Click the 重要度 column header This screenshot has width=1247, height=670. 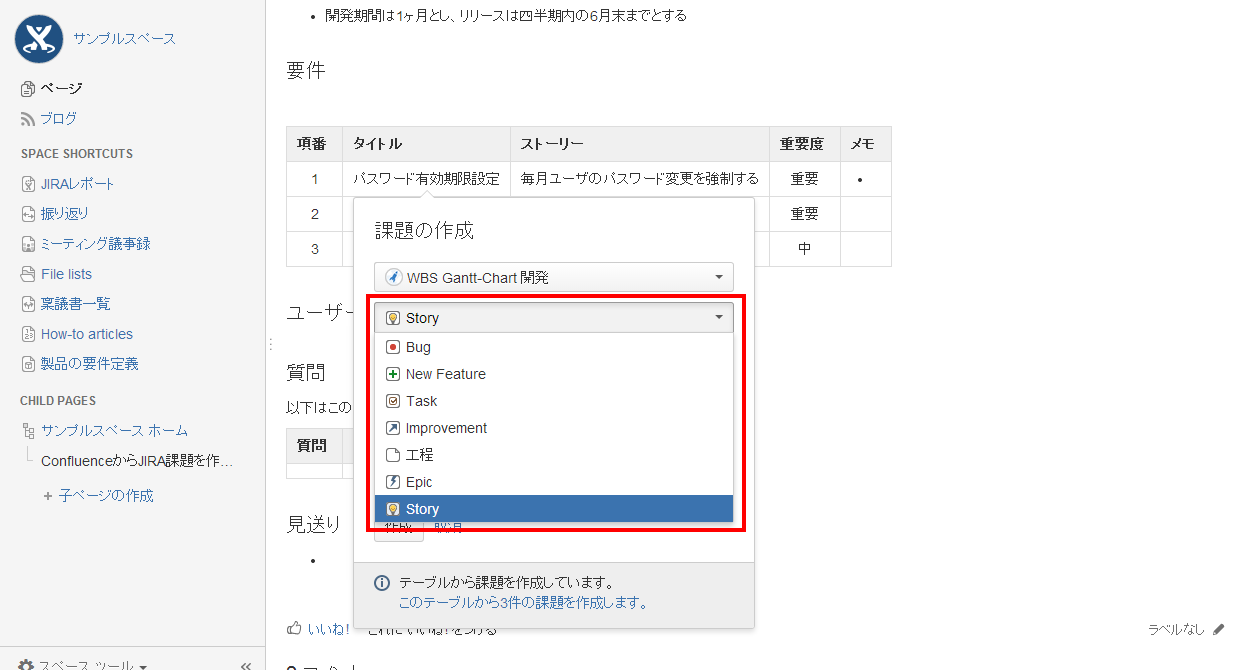click(x=805, y=144)
